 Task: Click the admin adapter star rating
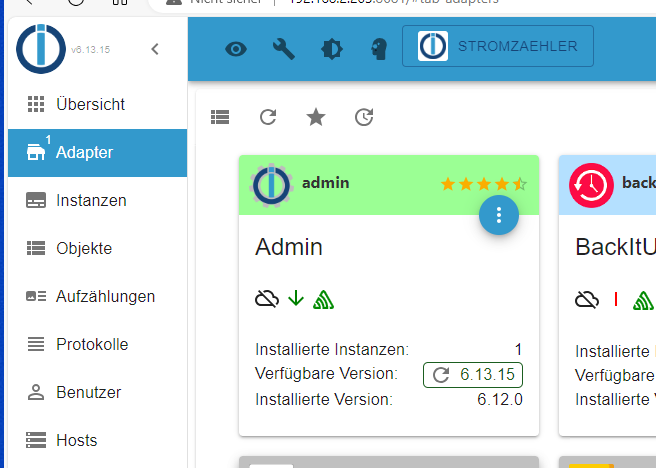(484, 184)
